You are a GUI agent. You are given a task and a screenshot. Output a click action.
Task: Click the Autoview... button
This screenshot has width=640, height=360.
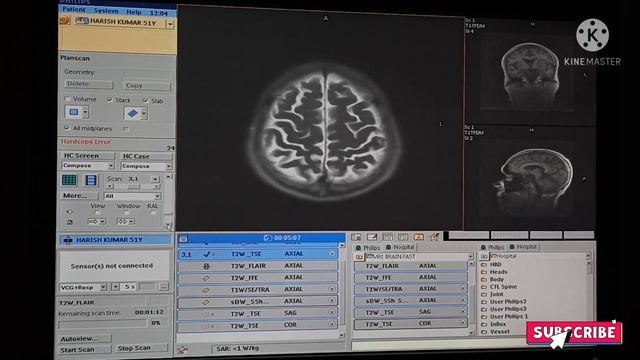(x=85, y=338)
